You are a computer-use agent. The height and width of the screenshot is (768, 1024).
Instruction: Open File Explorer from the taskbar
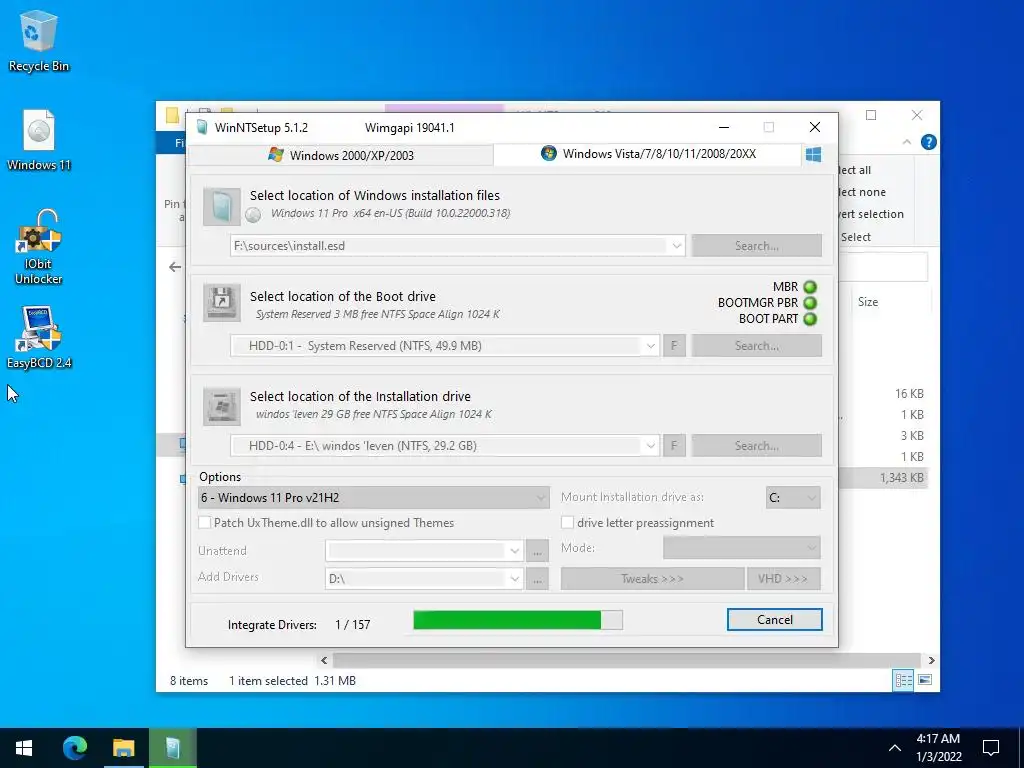(x=123, y=748)
